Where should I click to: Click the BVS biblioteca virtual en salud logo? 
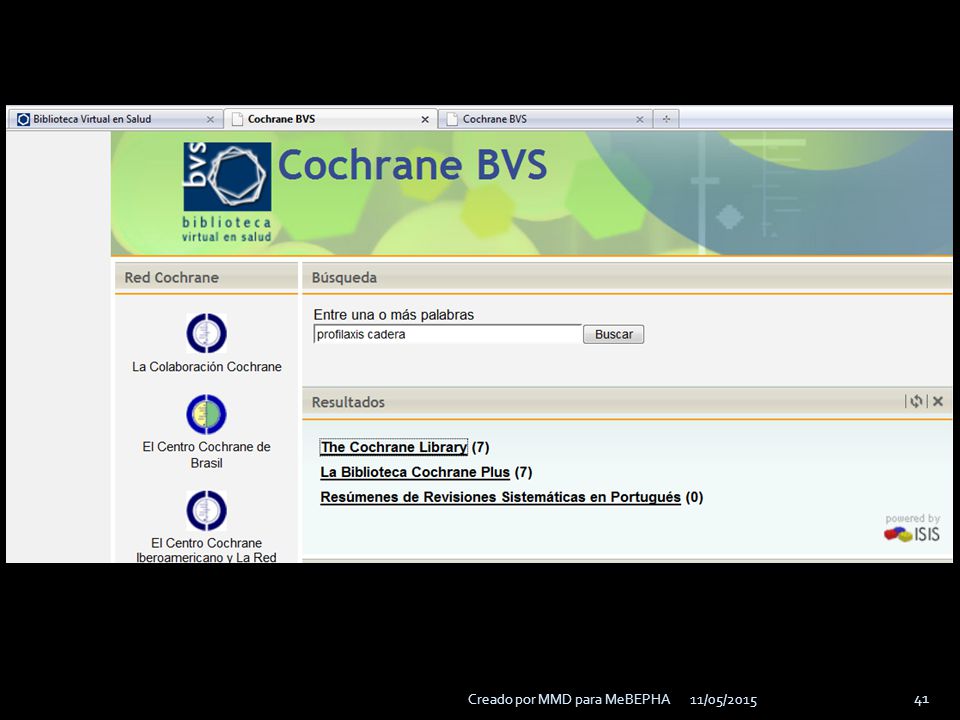click(x=227, y=192)
